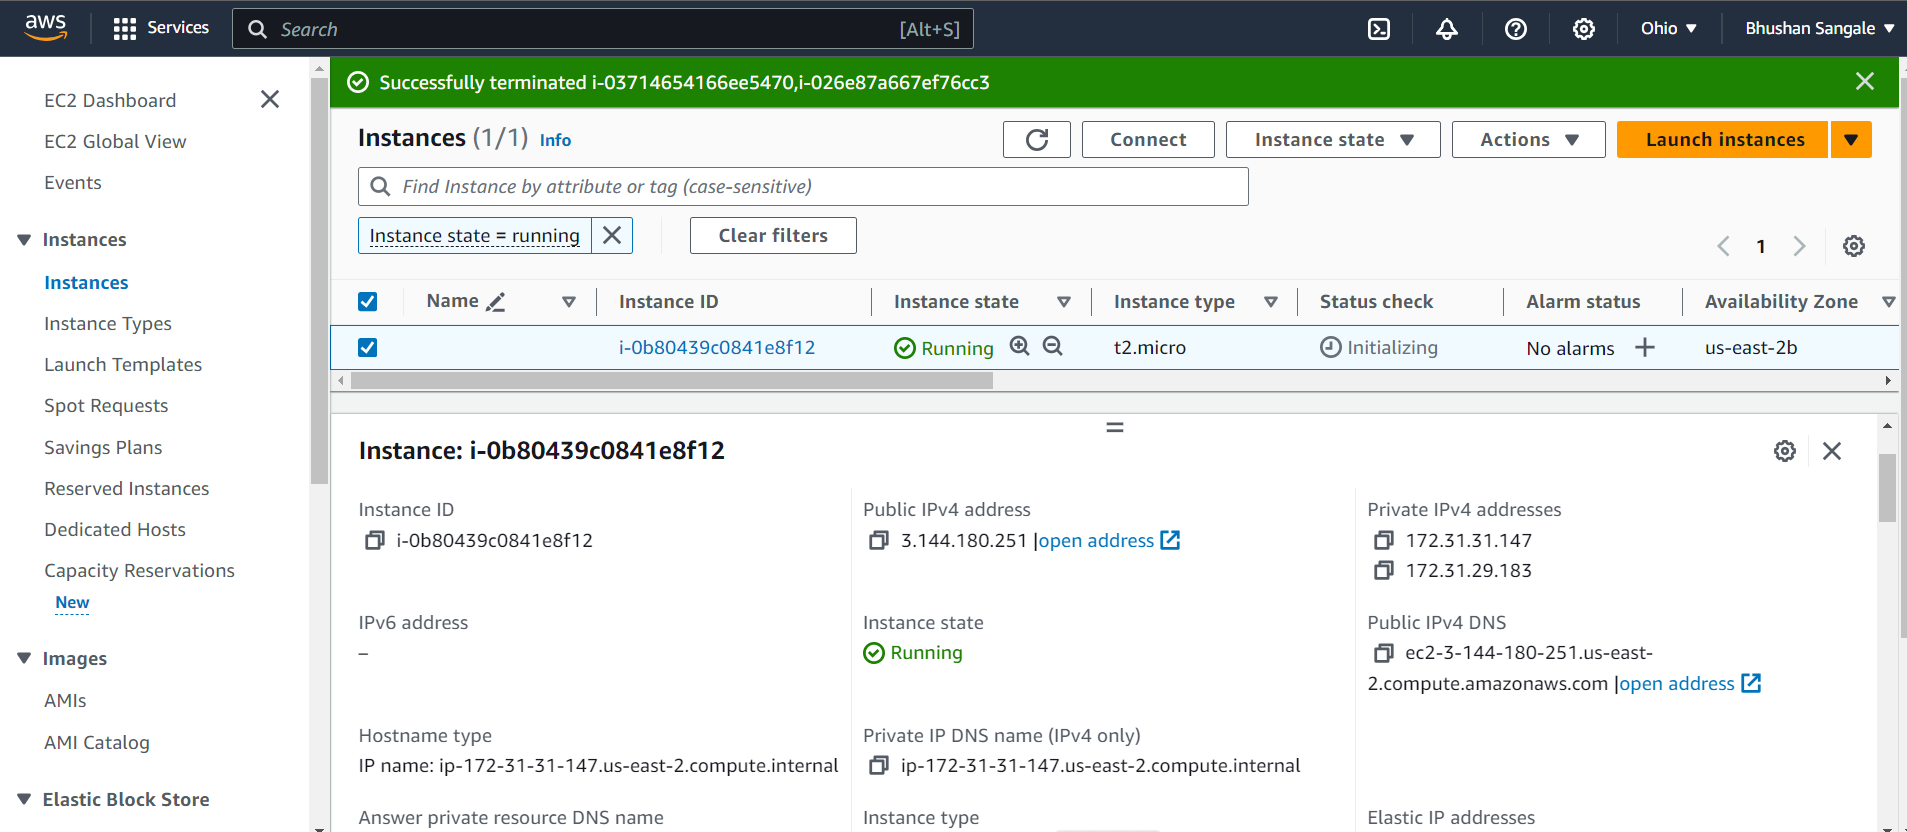
Task: Open the Instance state dropdown button
Action: [x=1333, y=140]
